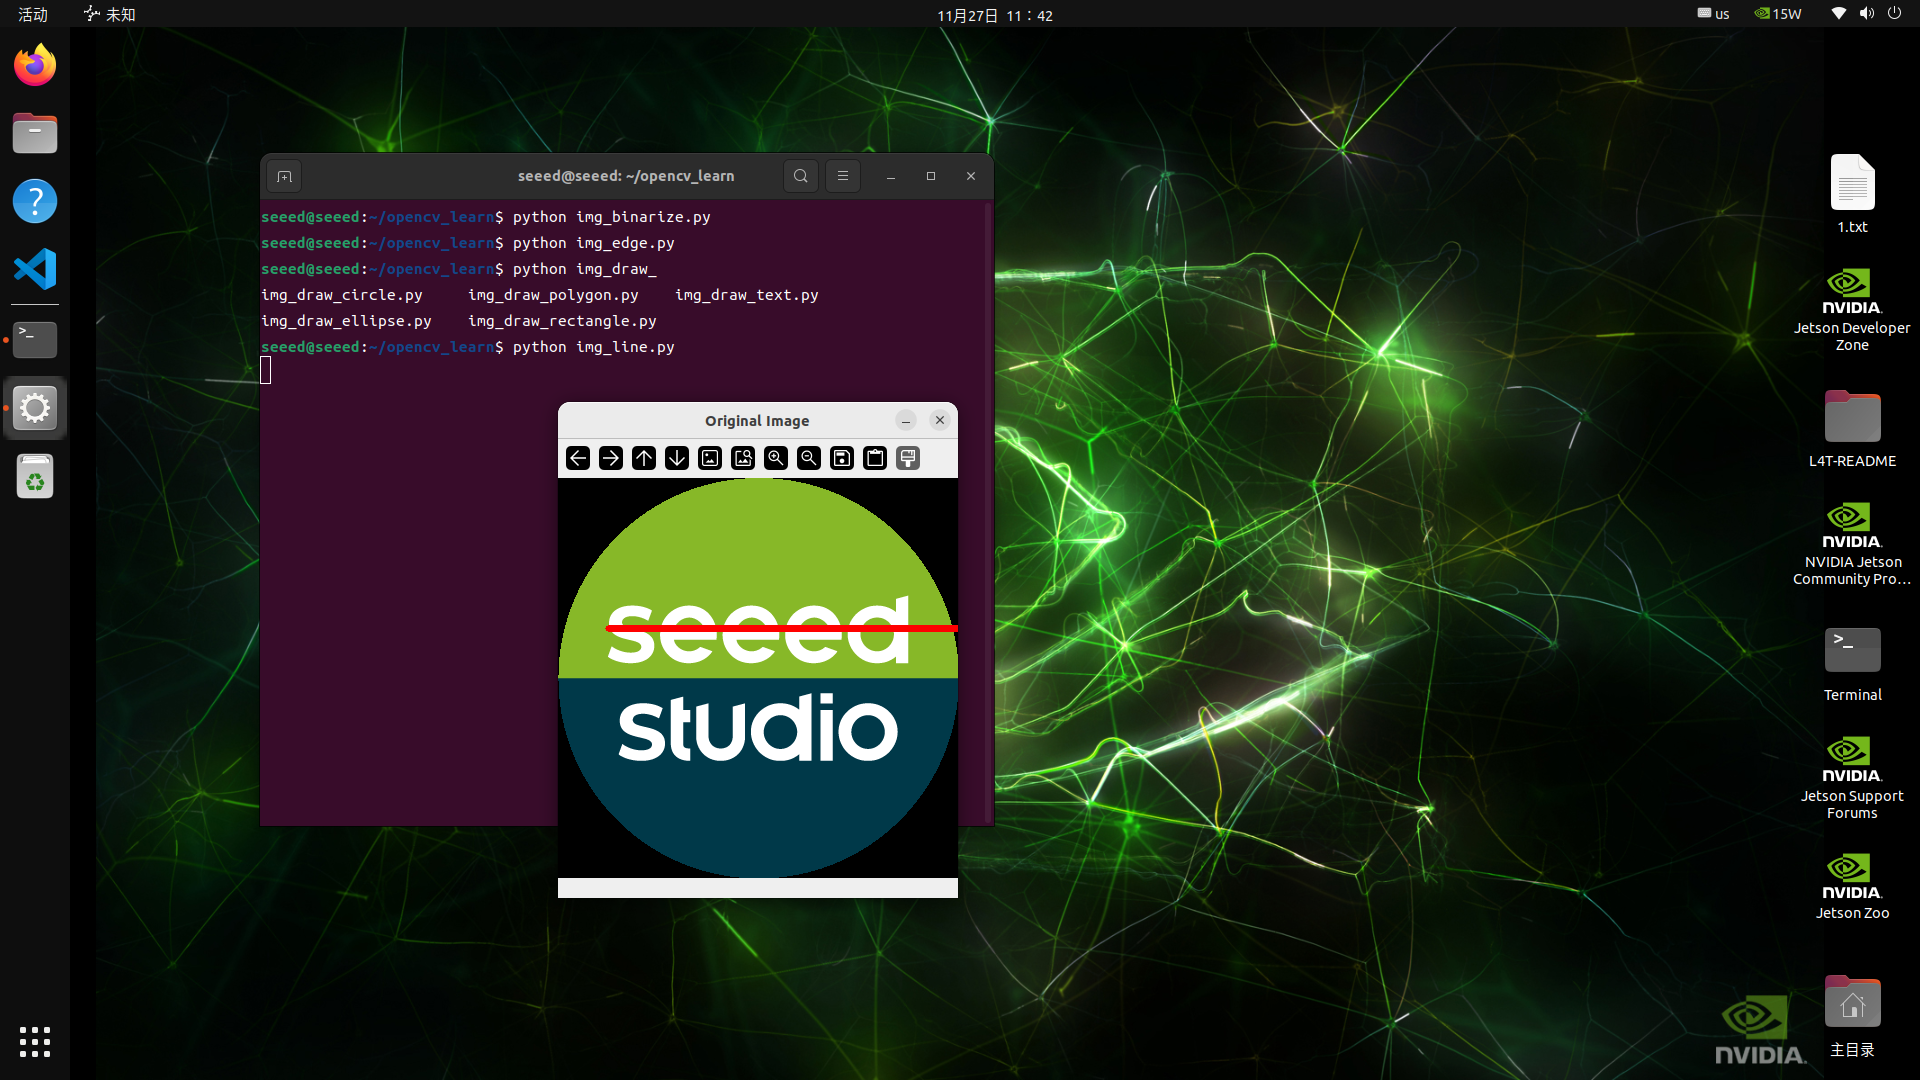The image size is (1920, 1080).
Task: Select the 1.txt file on the desktop
Action: point(1852,194)
